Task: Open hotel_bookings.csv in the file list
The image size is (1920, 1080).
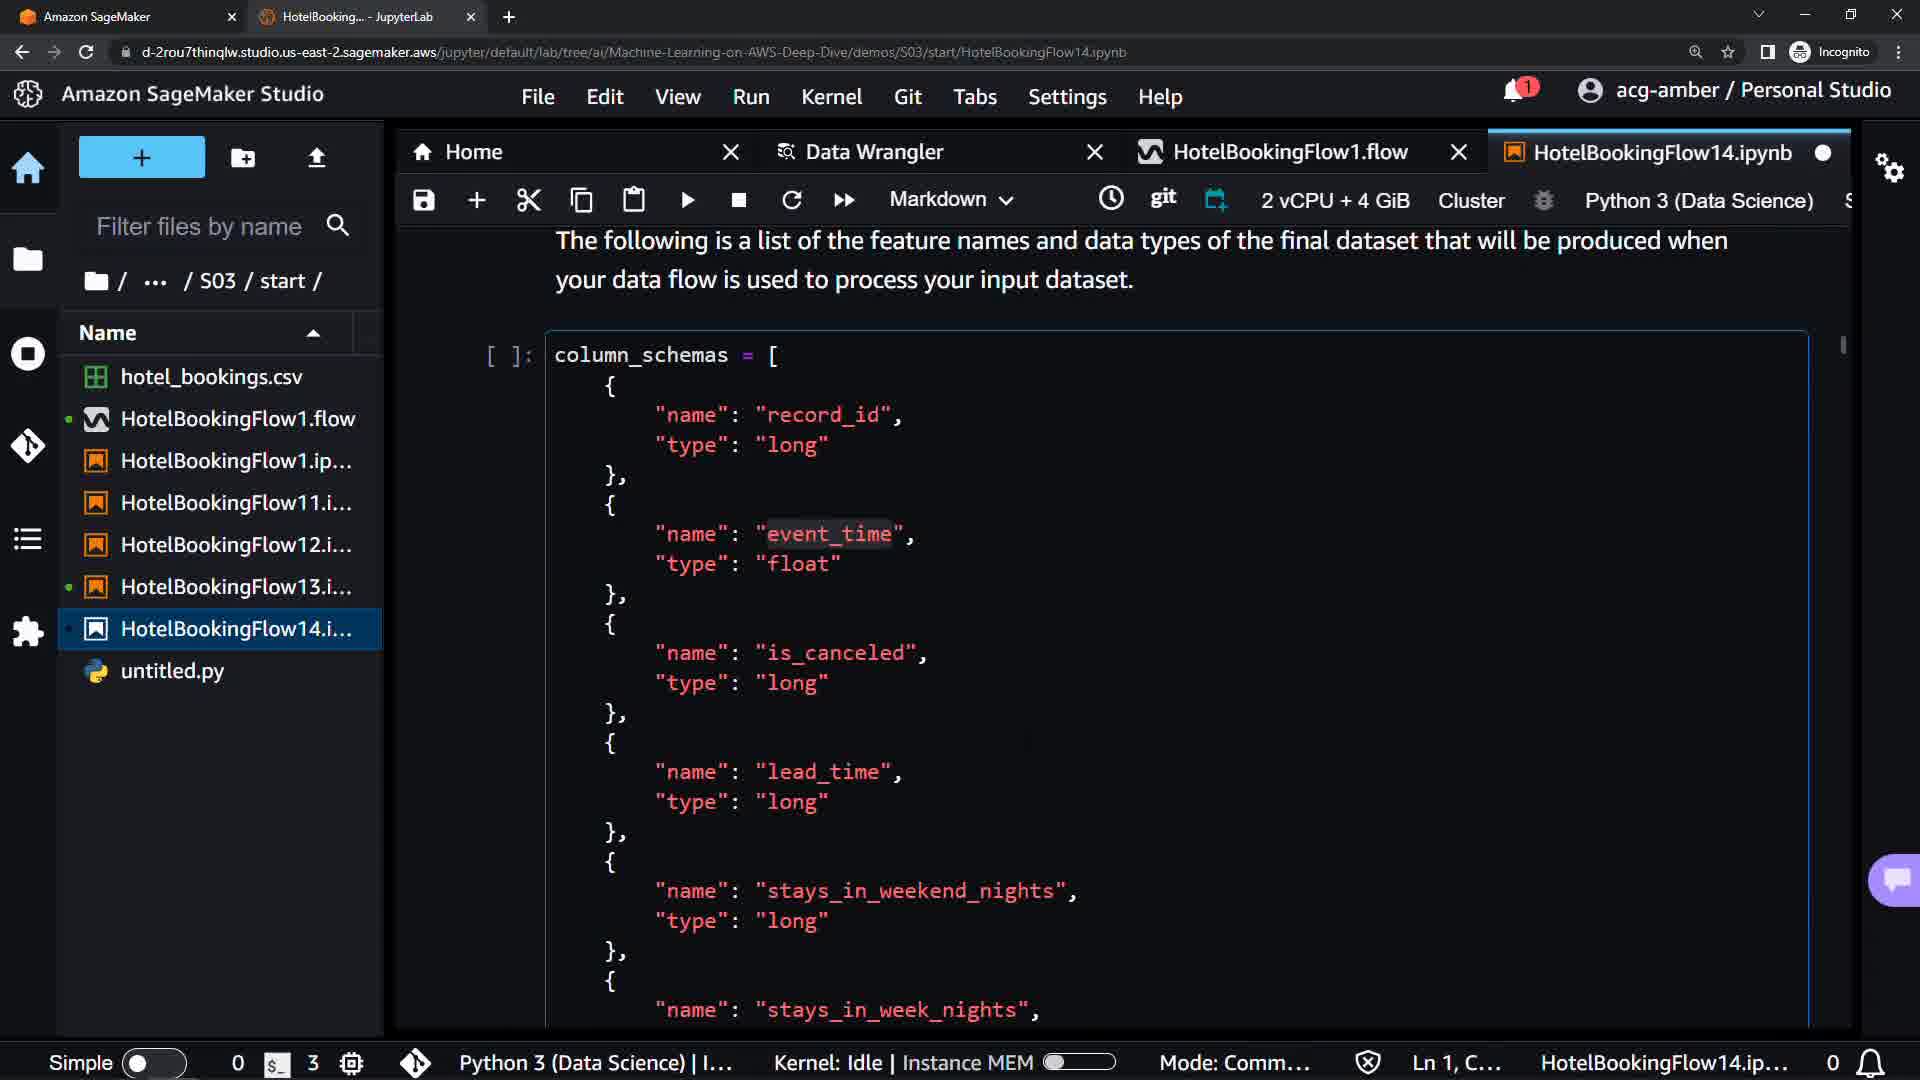Action: [211, 377]
